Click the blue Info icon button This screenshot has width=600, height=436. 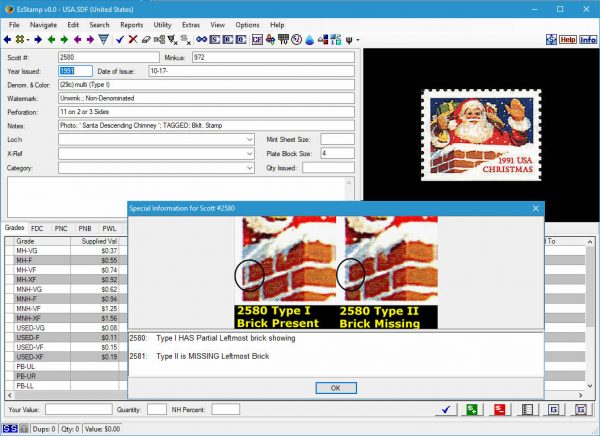(x=587, y=39)
